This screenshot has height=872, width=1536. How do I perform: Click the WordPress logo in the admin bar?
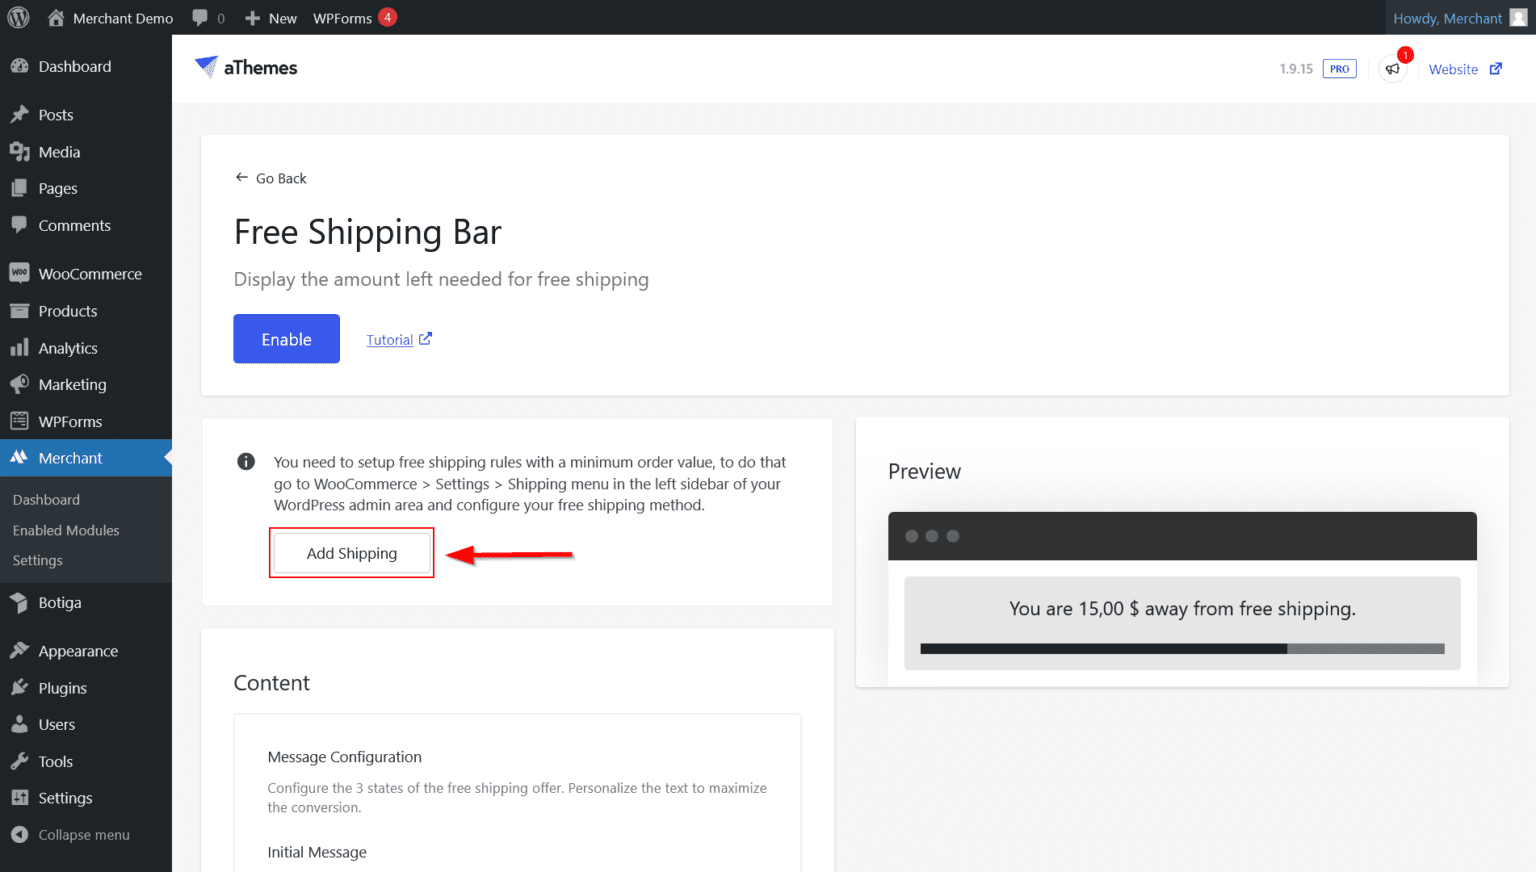point(18,17)
